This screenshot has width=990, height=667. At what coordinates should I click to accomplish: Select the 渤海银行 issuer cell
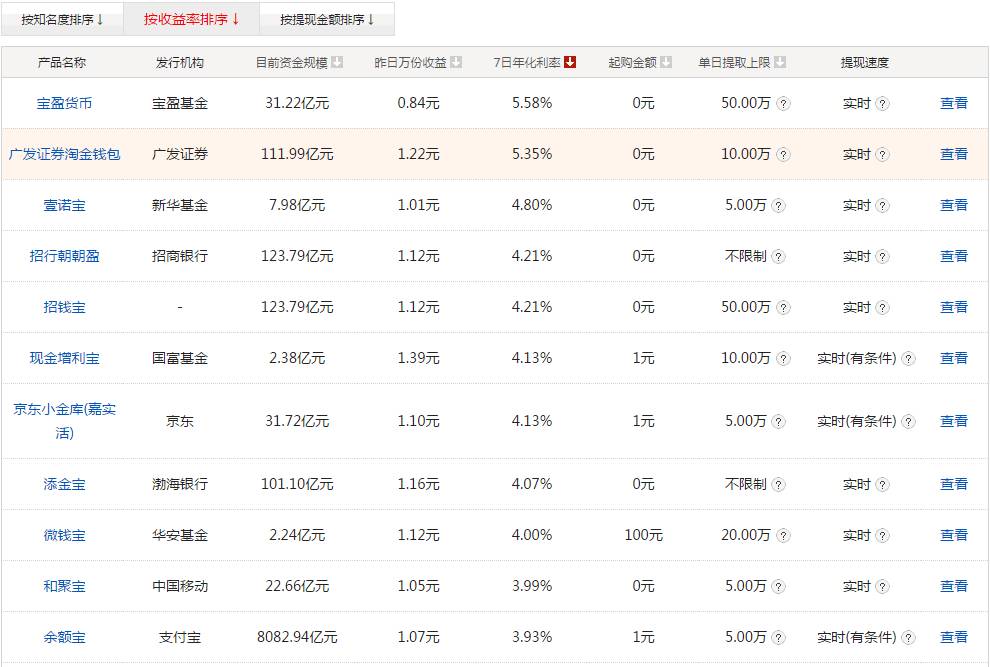coord(180,484)
